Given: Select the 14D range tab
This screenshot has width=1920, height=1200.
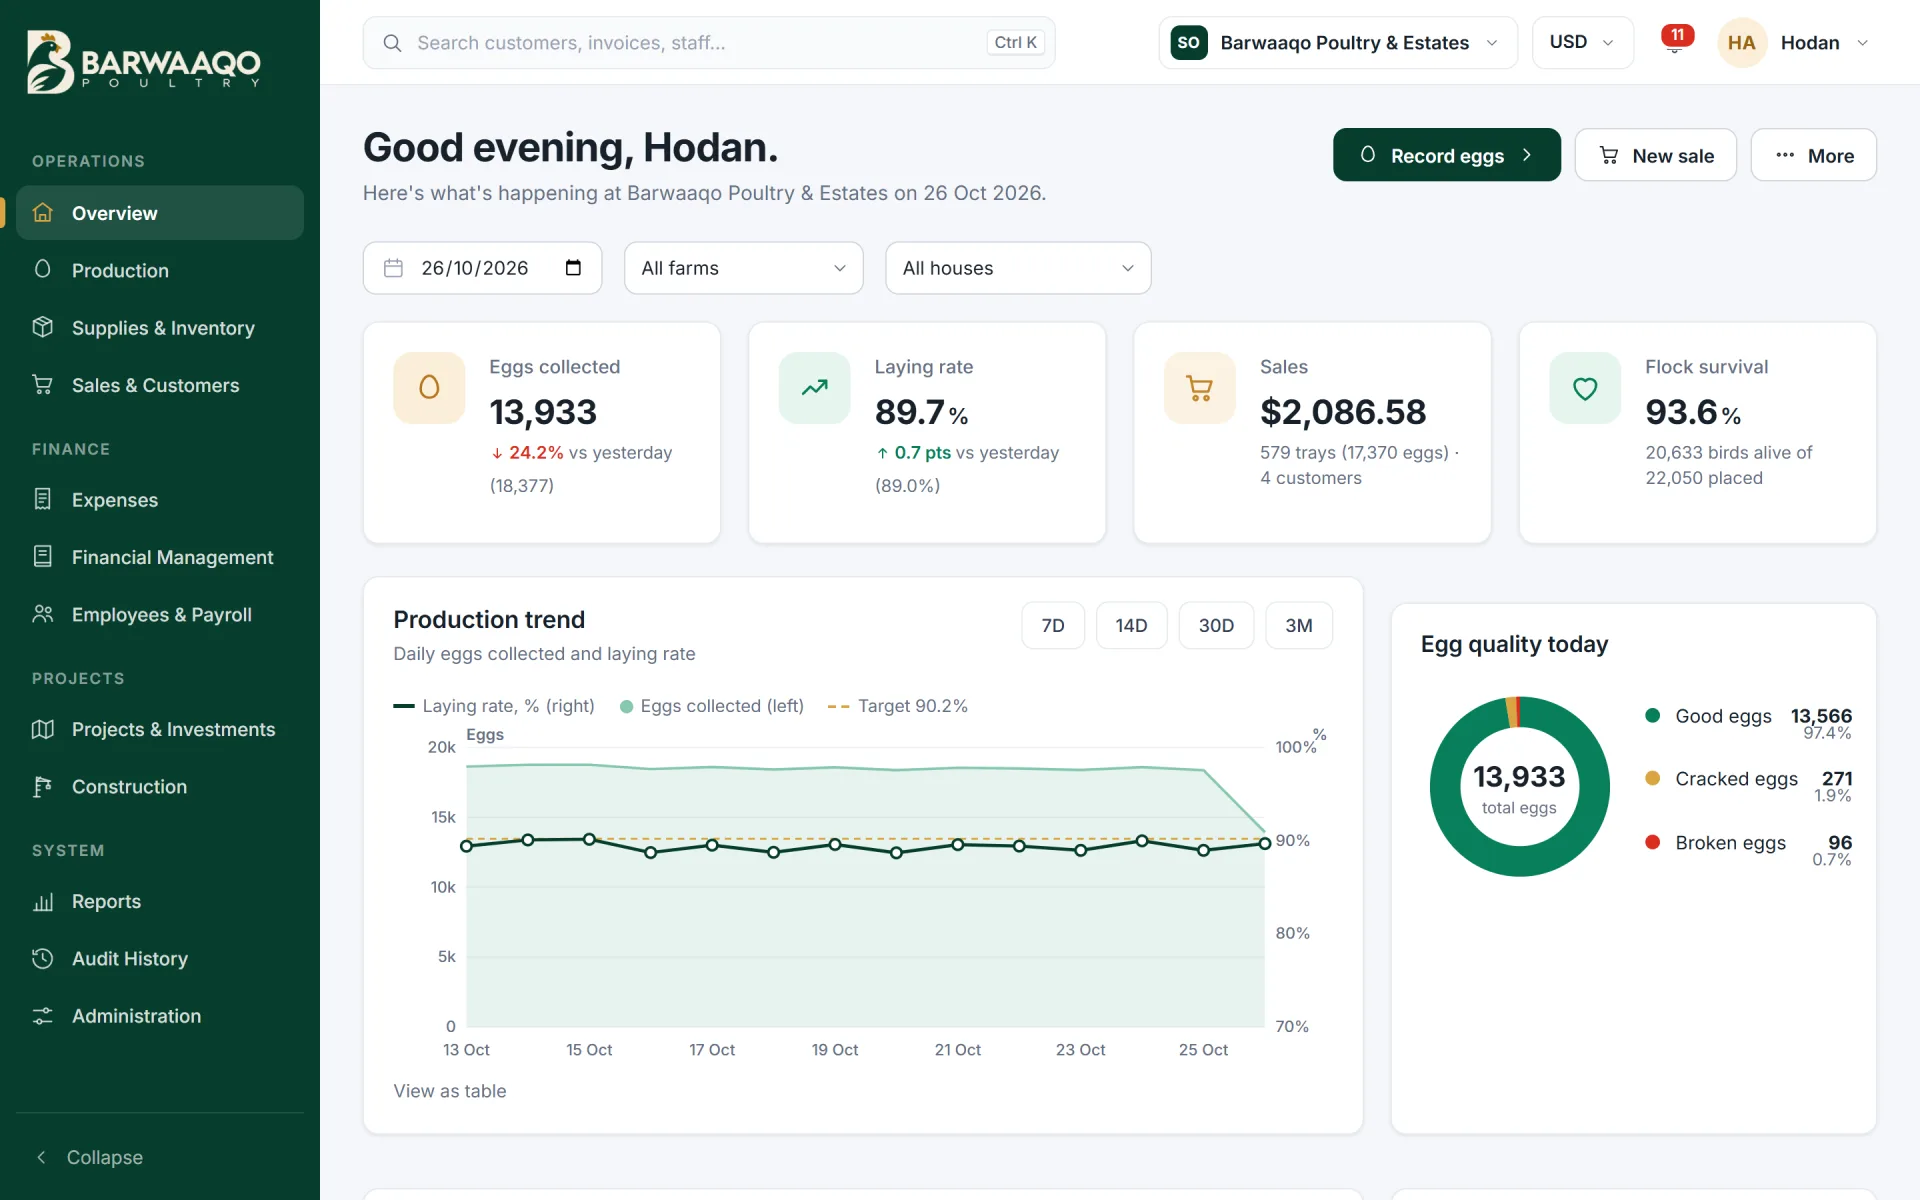Looking at the screenshot, I should pos(1131,626).
